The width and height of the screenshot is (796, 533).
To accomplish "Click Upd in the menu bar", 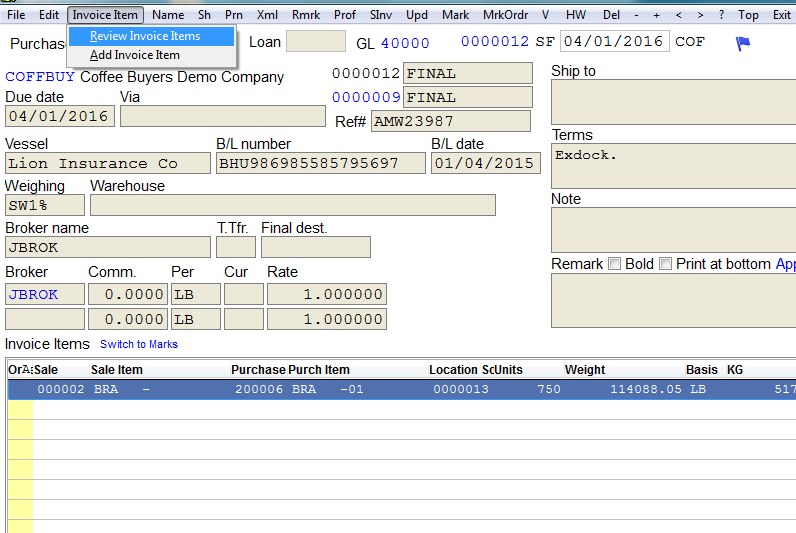I will tap(417, 15).
